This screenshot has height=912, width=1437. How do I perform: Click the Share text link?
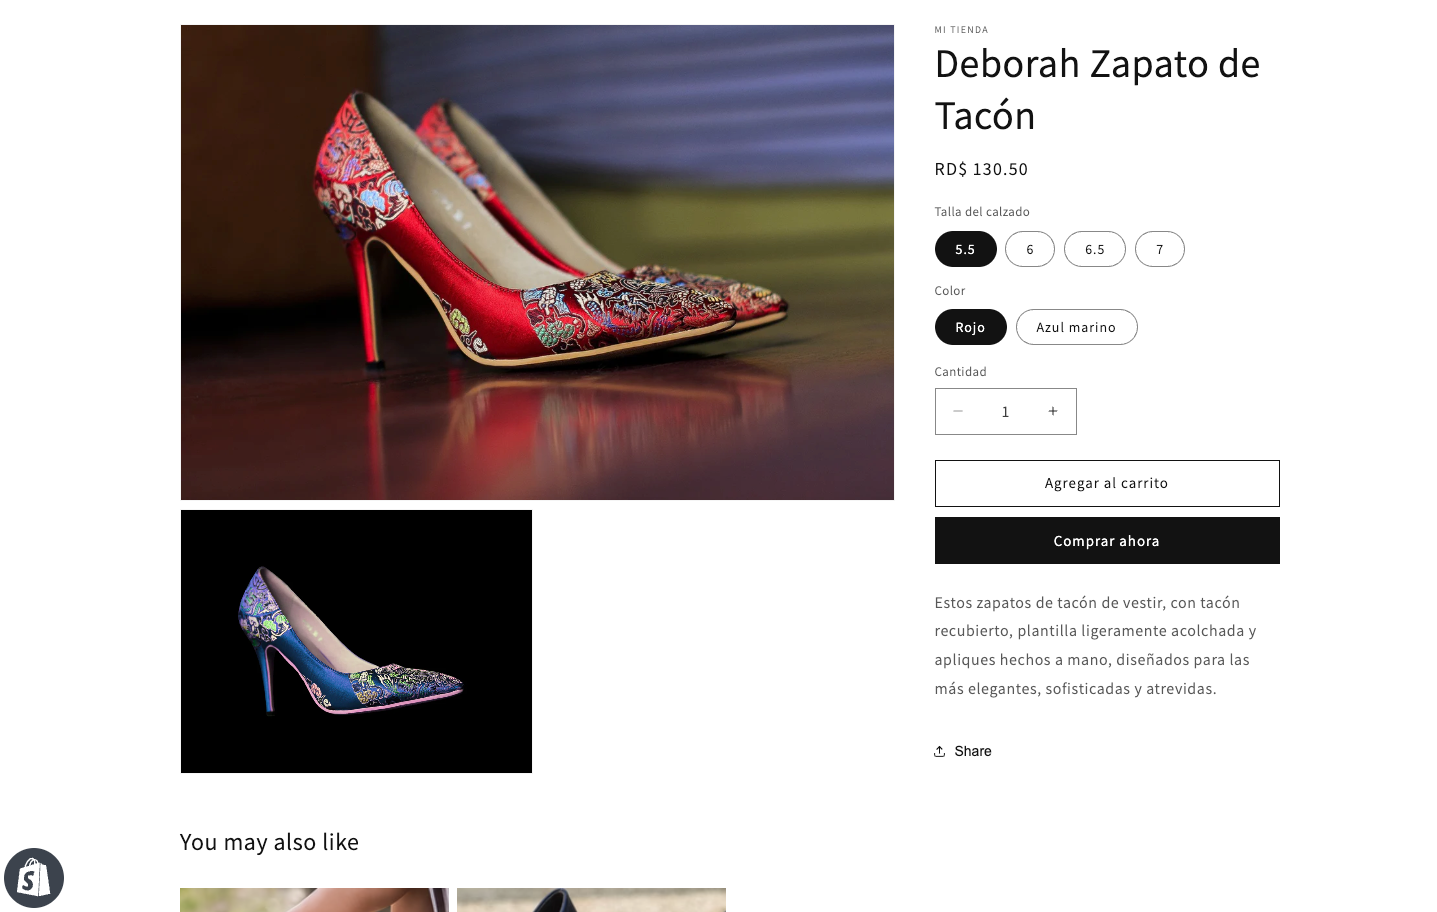point(972,751)
